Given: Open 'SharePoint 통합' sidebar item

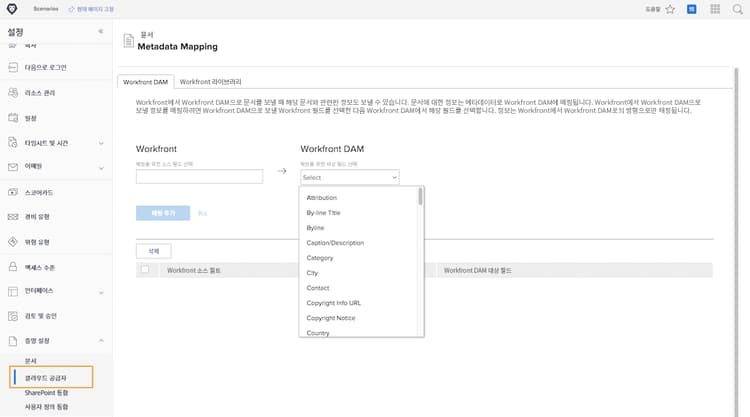Looking at the screenshot, I should coord(46,393).
